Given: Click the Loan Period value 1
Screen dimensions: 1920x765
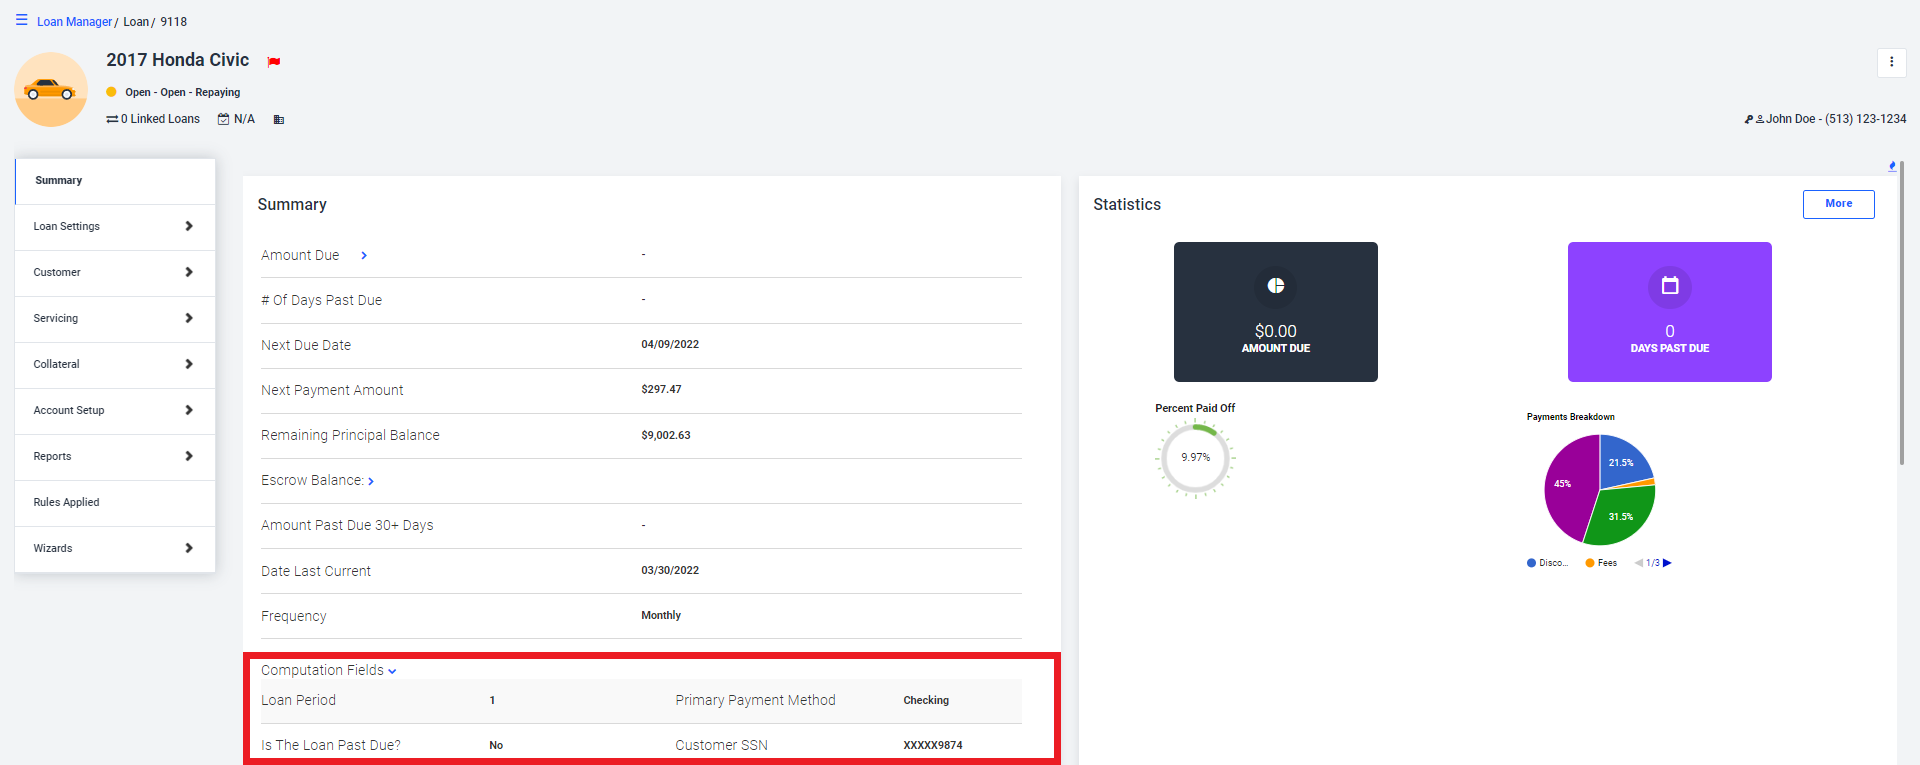Looking at the screenshot, I should 492,701.
